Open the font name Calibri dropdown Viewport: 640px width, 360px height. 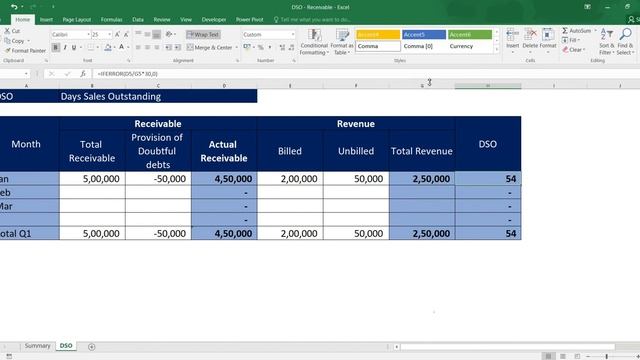pyautogui.click(x=88, y=35)
